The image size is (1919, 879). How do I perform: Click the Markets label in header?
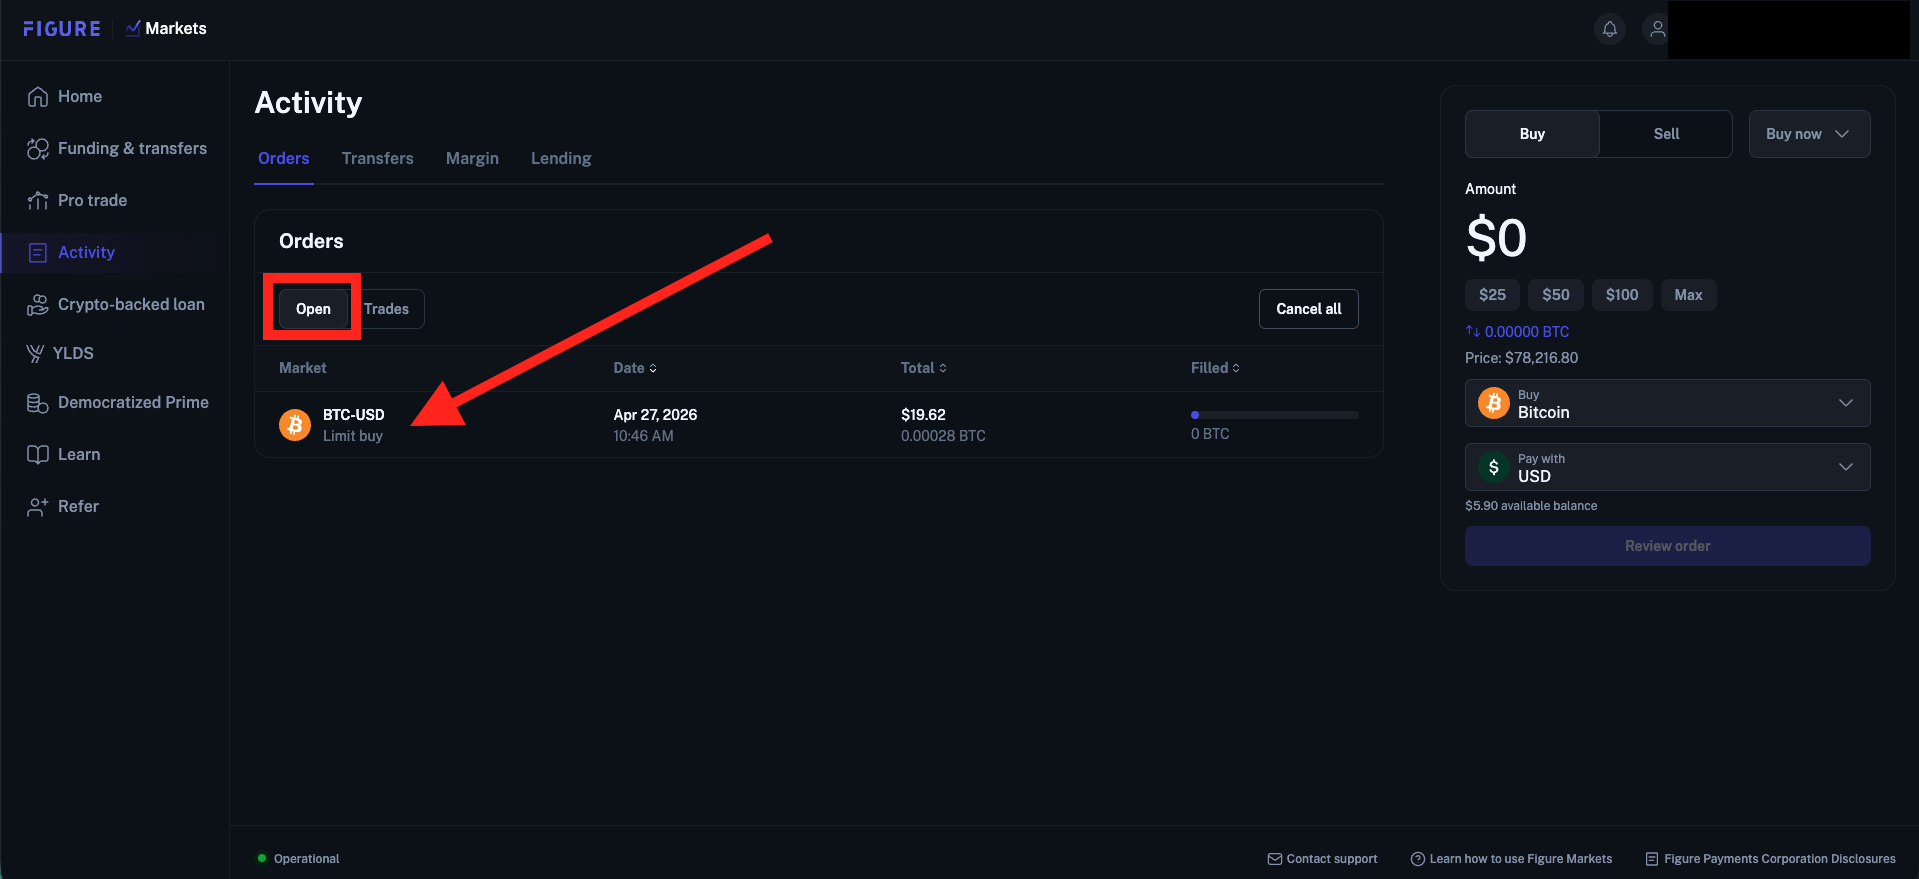176,29
